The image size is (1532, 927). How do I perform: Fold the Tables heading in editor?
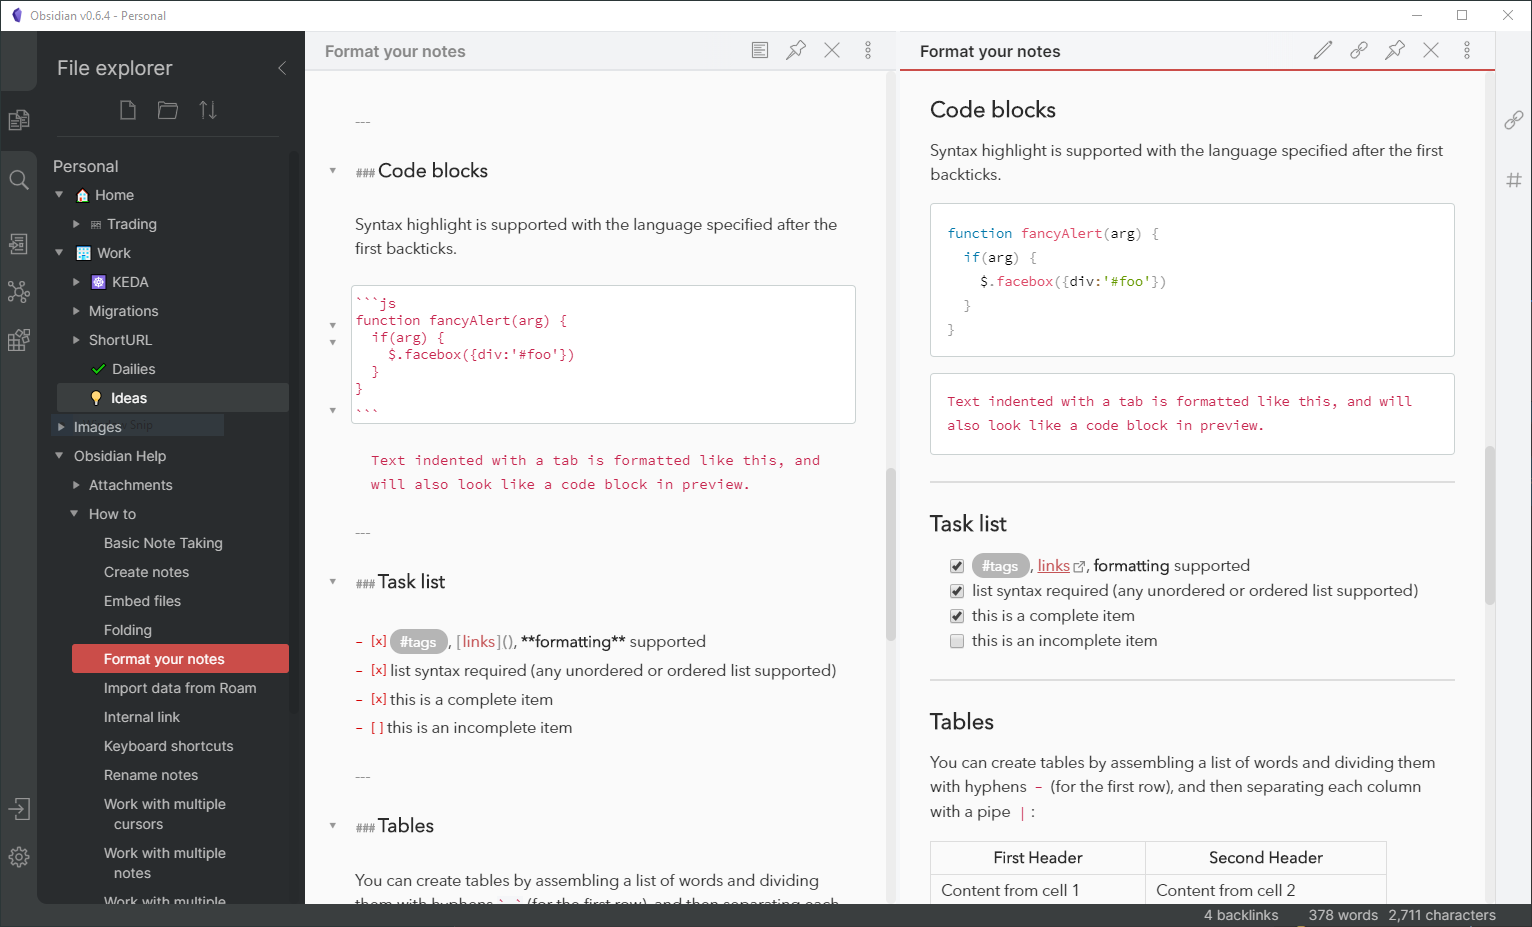pos(333,826)
